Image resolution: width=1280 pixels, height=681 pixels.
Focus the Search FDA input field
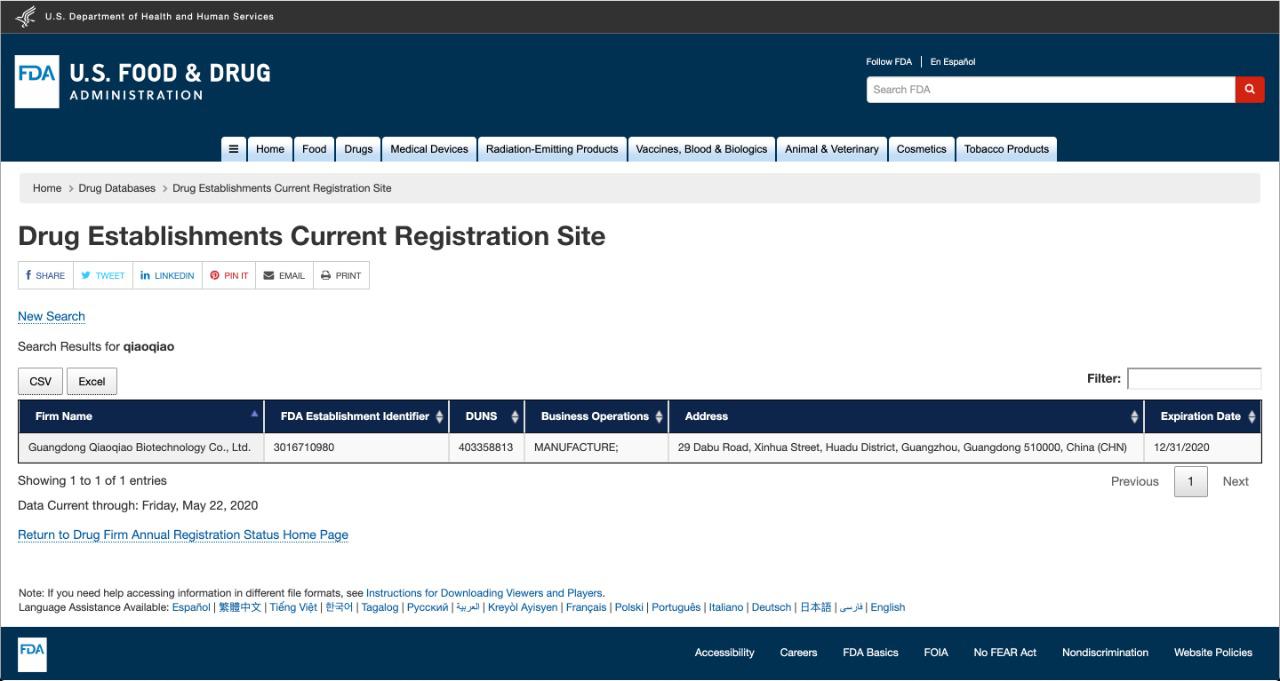point(1051,89)
